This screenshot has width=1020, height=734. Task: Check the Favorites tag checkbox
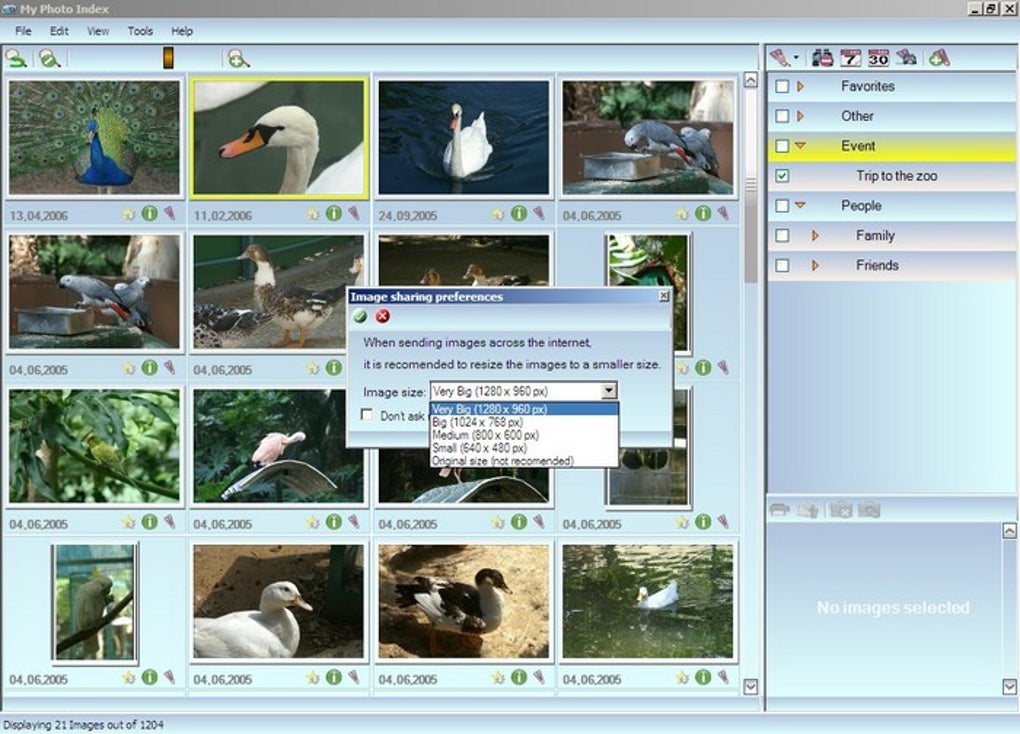click(x=785, y=87)
